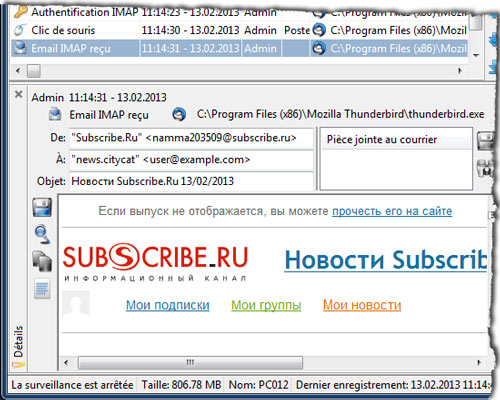This screenshot has height=400, width=500.
Task: Select the Authentification IMAP event row
Action: coord(239,12)
